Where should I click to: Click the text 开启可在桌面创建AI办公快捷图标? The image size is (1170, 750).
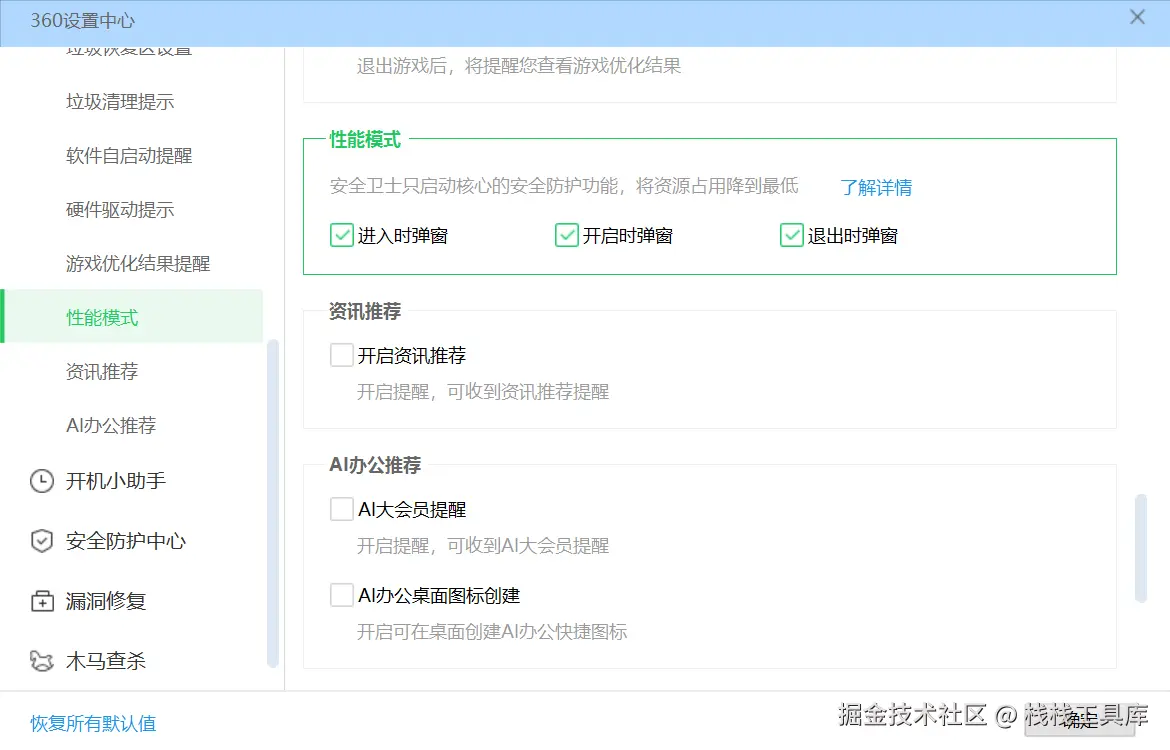pyautogui.click(x=492, y=632)
